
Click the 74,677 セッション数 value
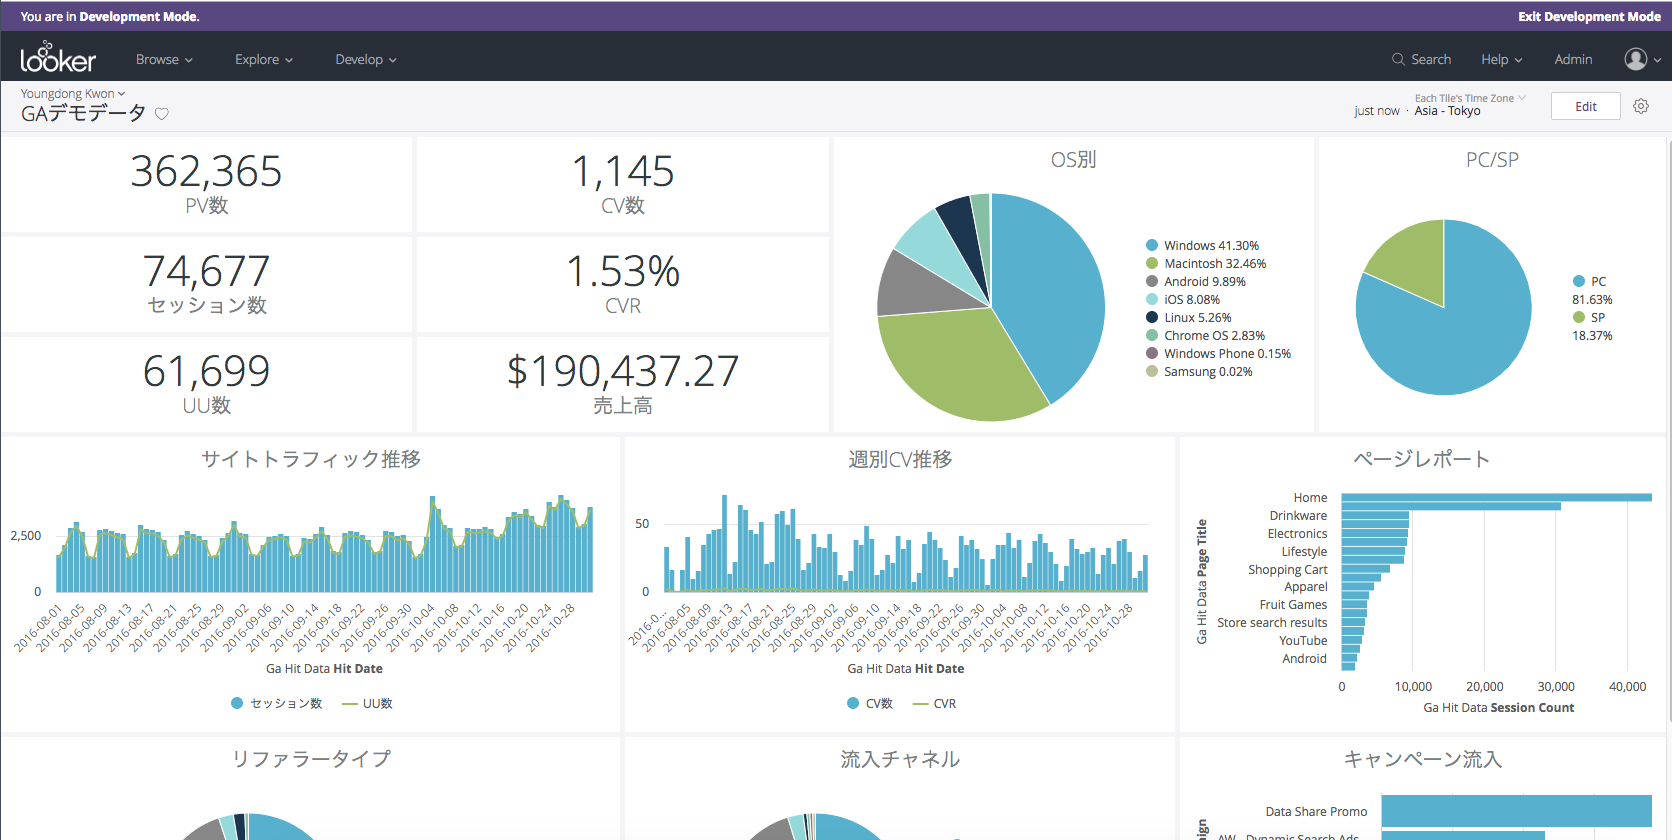pos(206,271)
